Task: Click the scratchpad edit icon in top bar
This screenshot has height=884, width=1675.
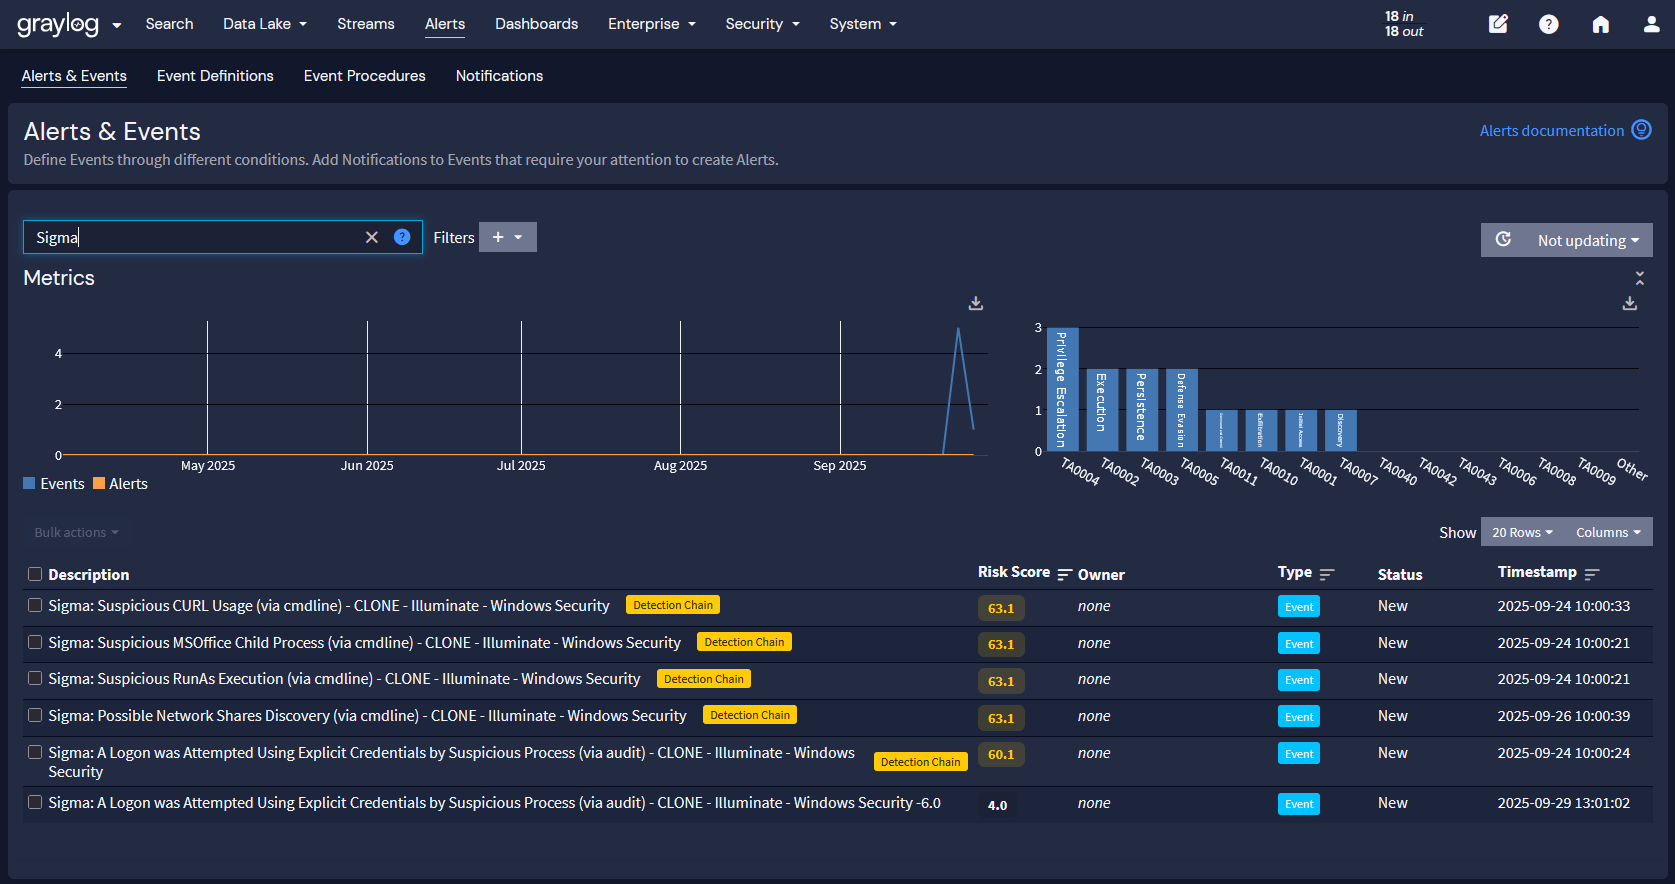Action: point(1497,24)
